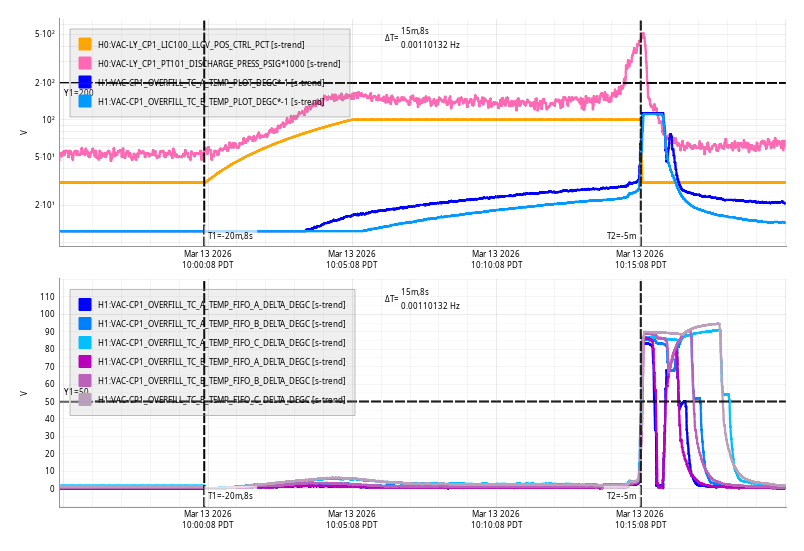Viewport: 804px width, 551px height.
Task: Pick the light blue TC_B_TEMP_PLOT legend swatch
Action: click(85, 101)
